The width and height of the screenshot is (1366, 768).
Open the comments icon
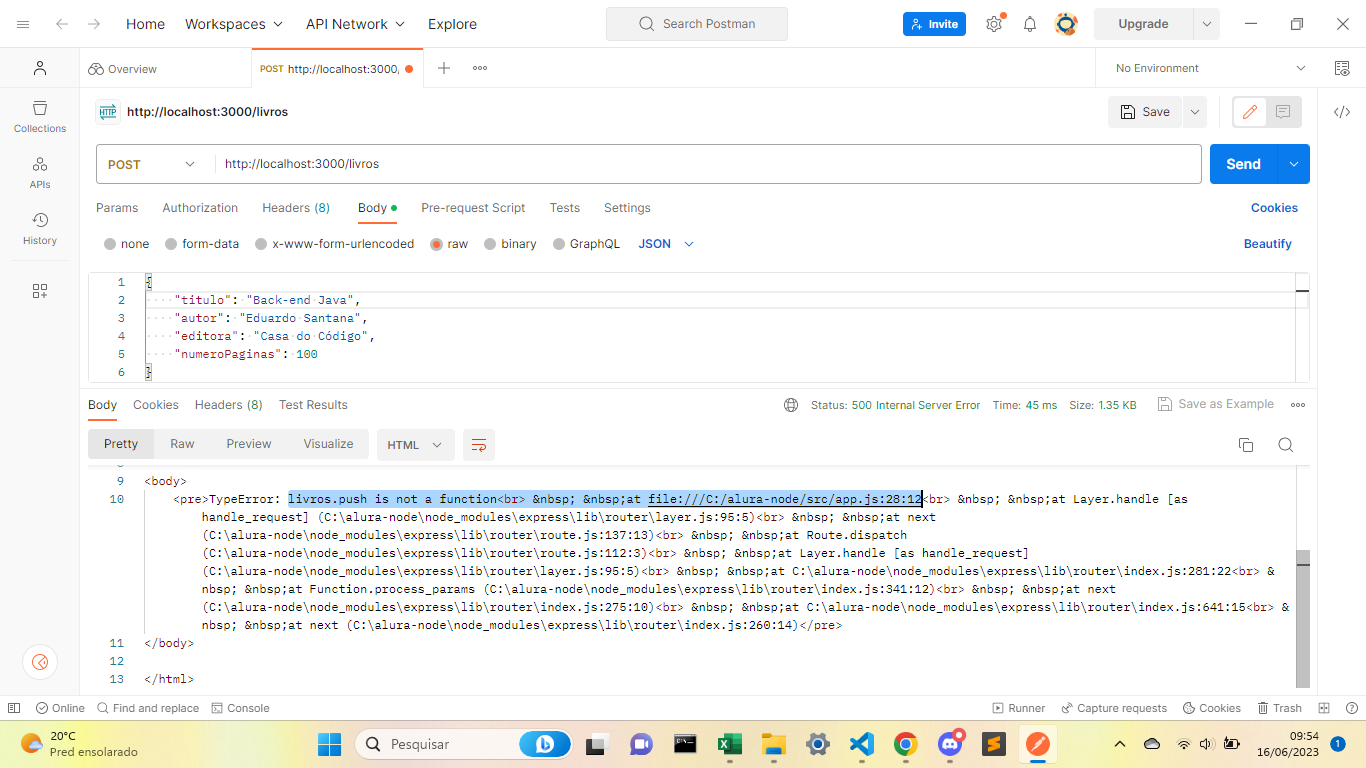pyautogui.click(x=1284, y=112)
